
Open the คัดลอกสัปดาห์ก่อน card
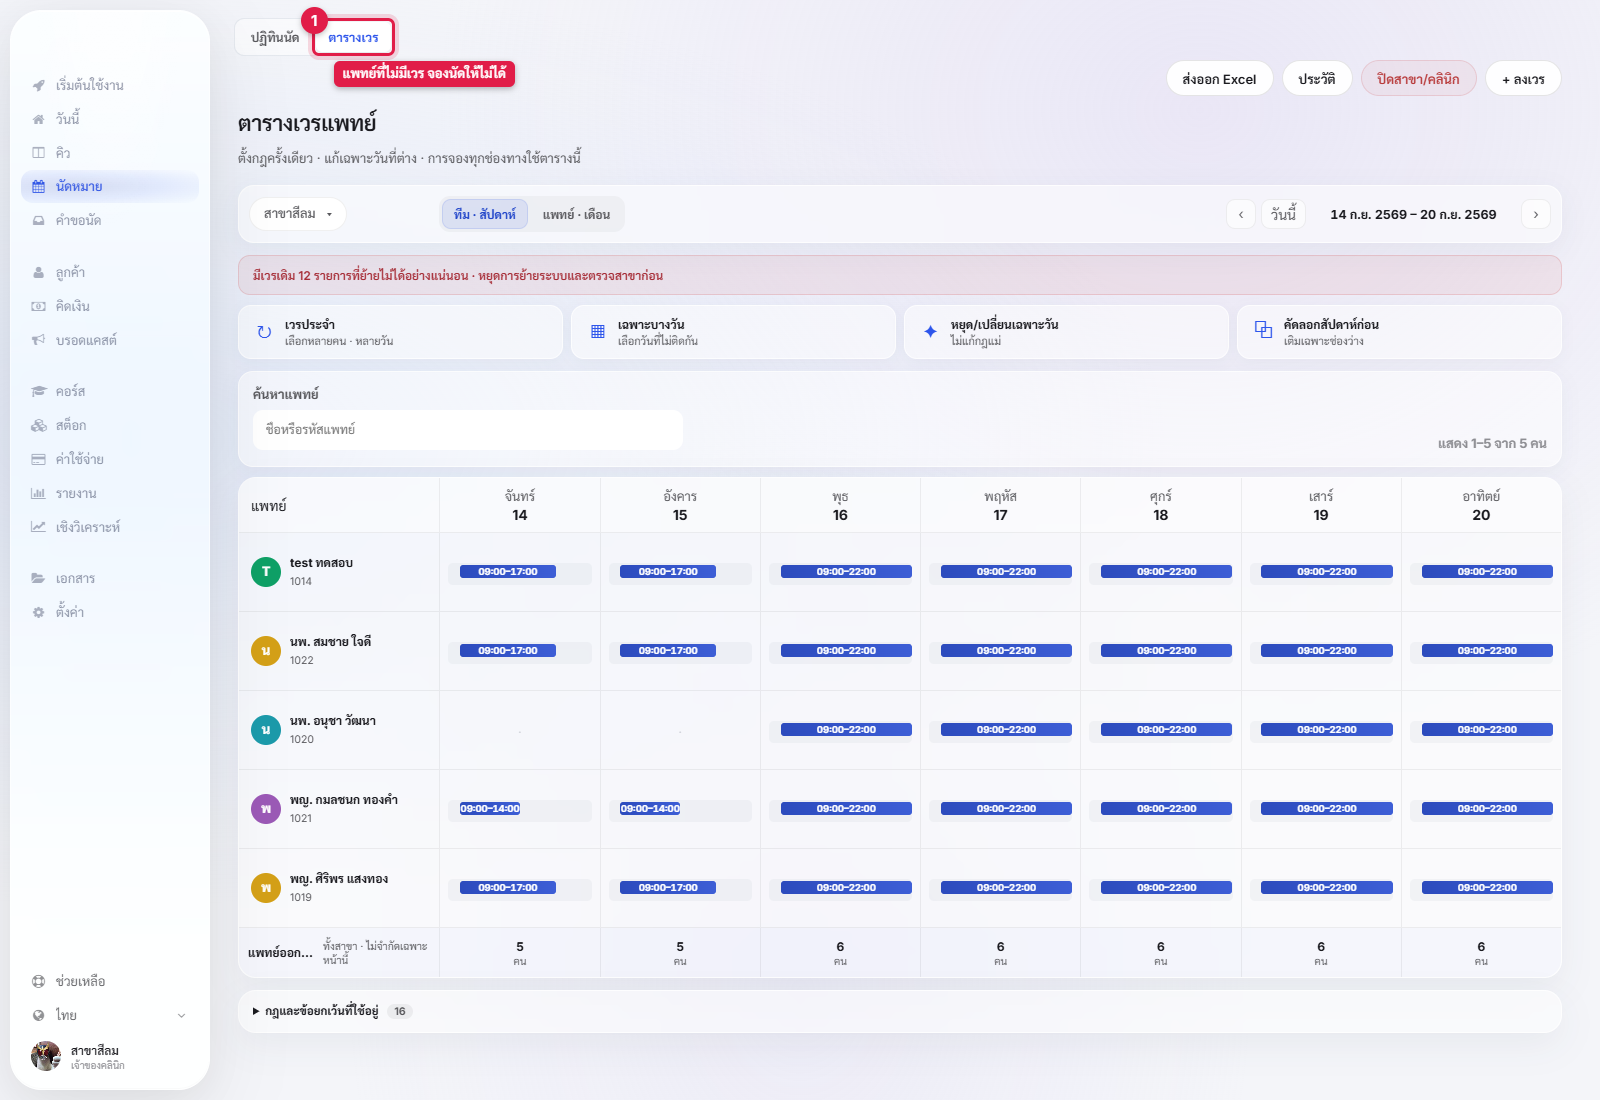tap(1399, 332)
